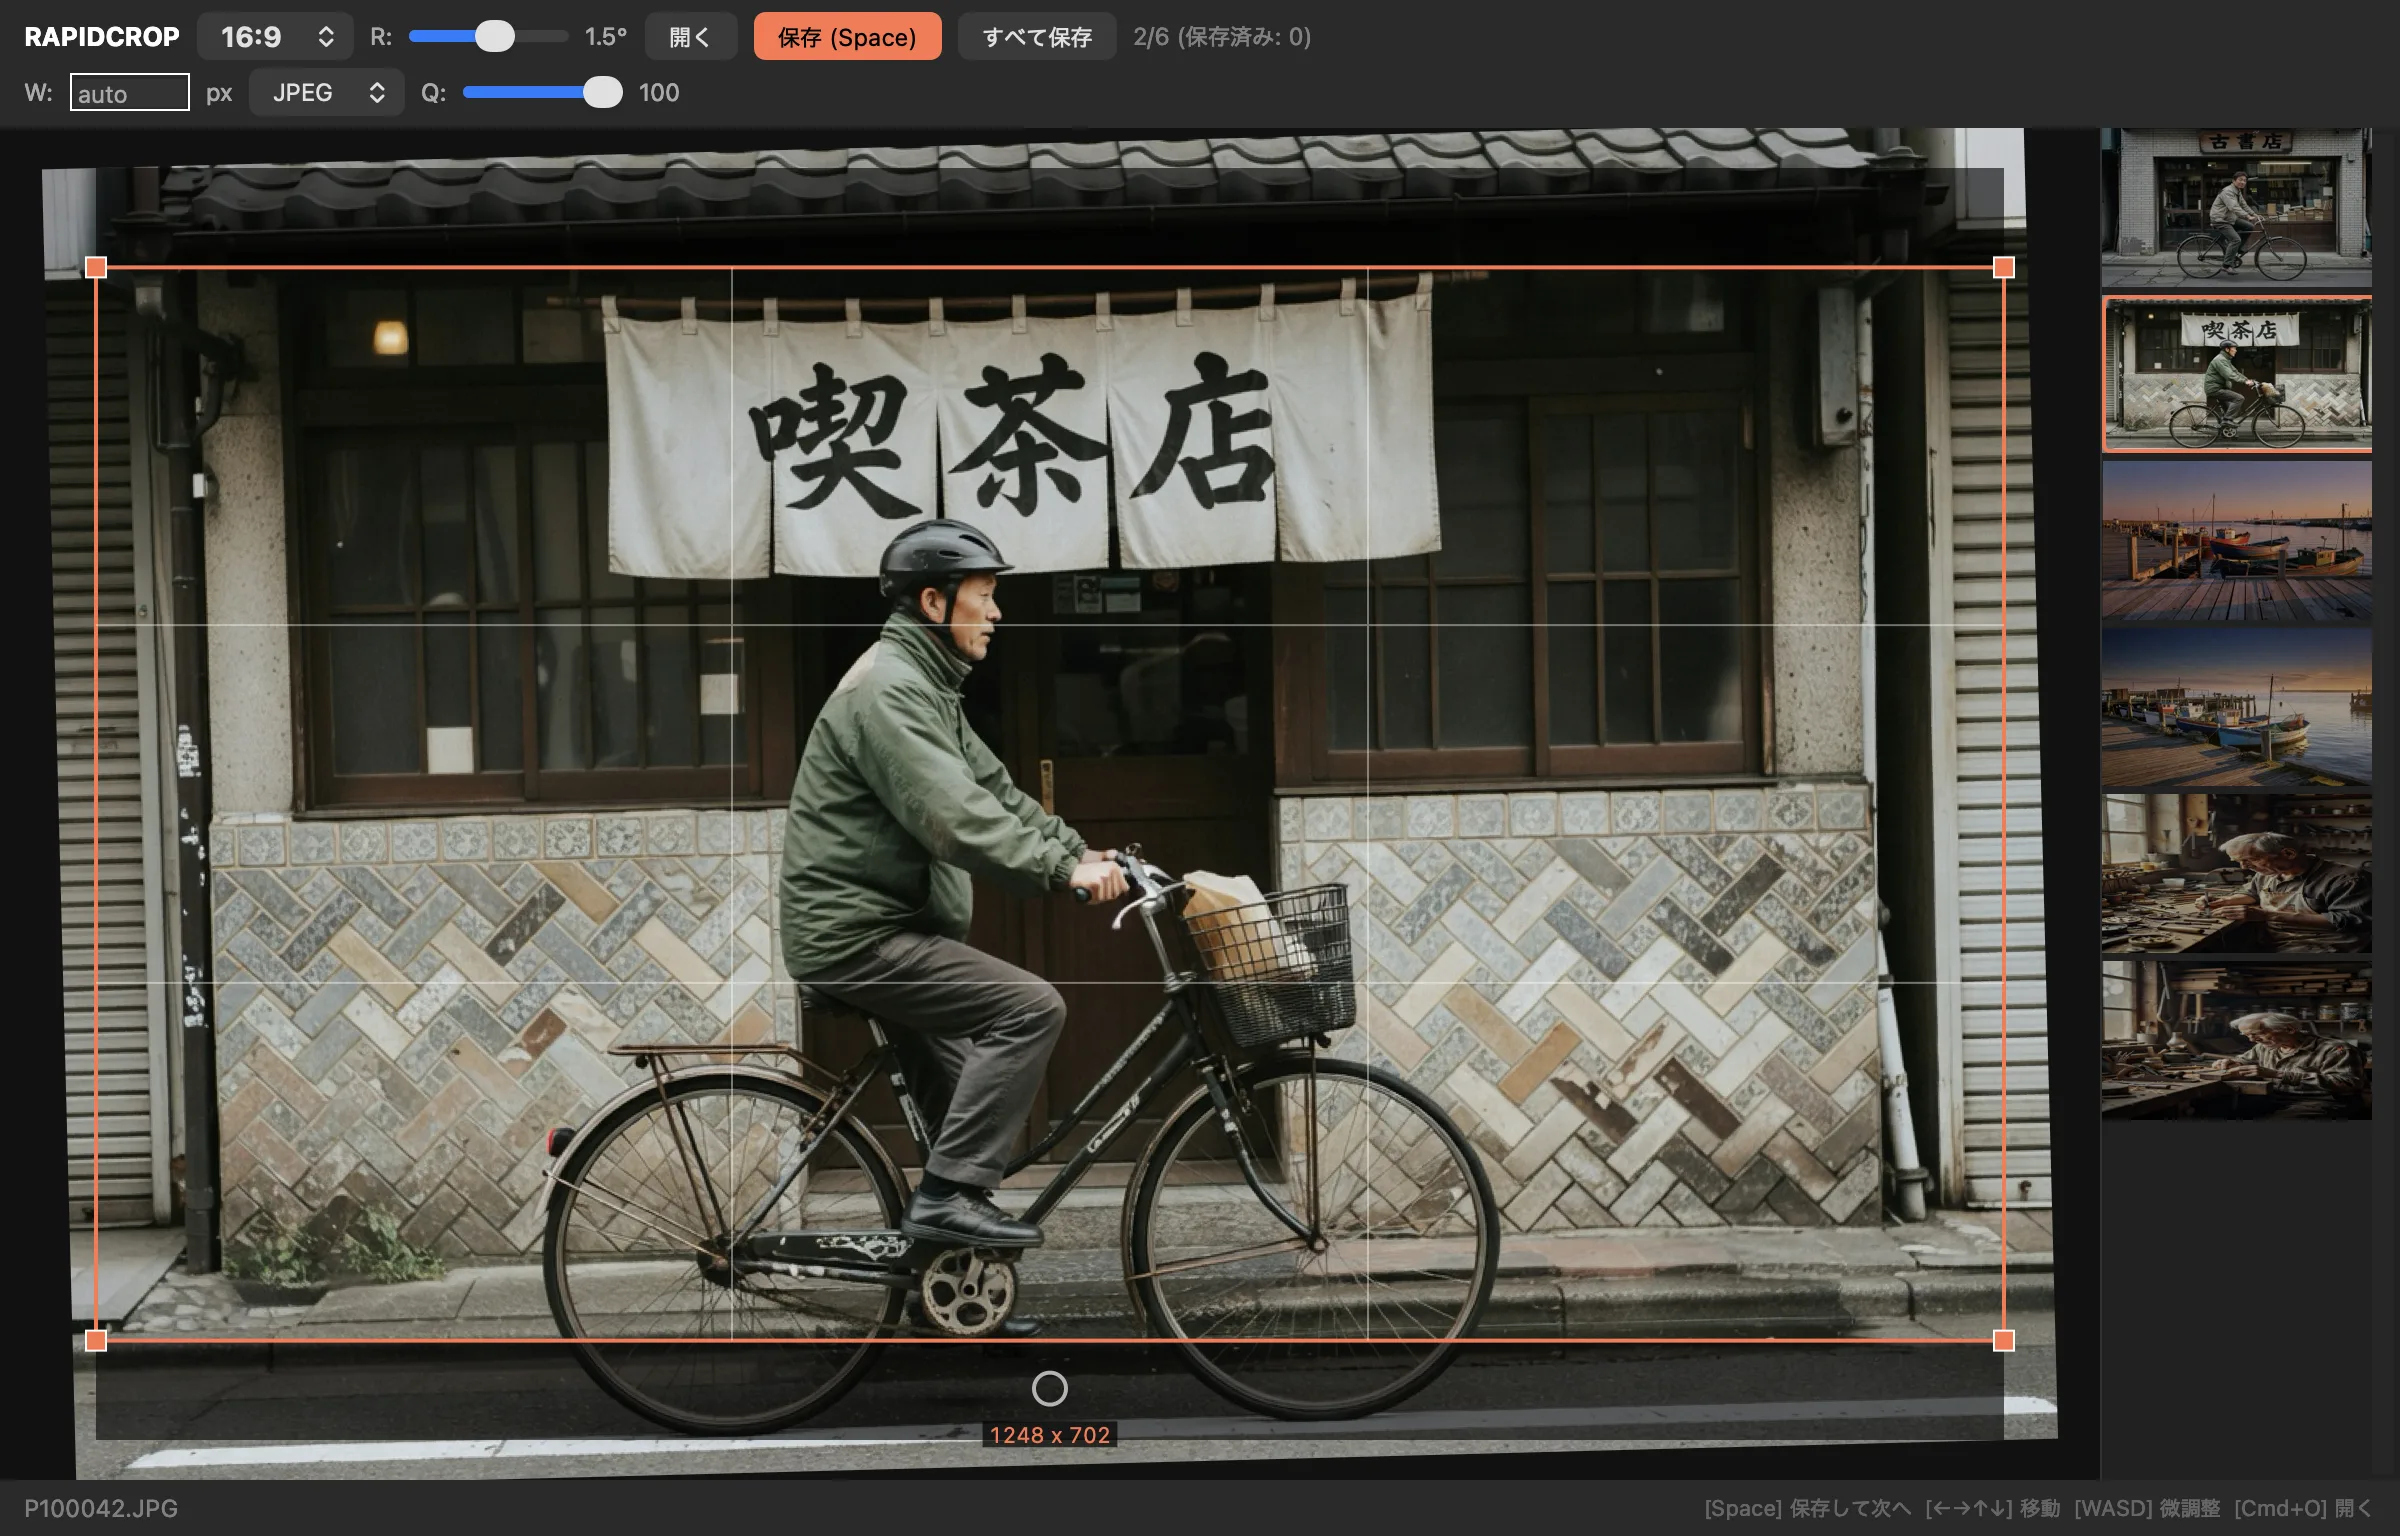Image resolution: width=2400 pixels, height=1536 pixels.
Task: Click the rotation slider handle
Action: [x=494, y=37]
